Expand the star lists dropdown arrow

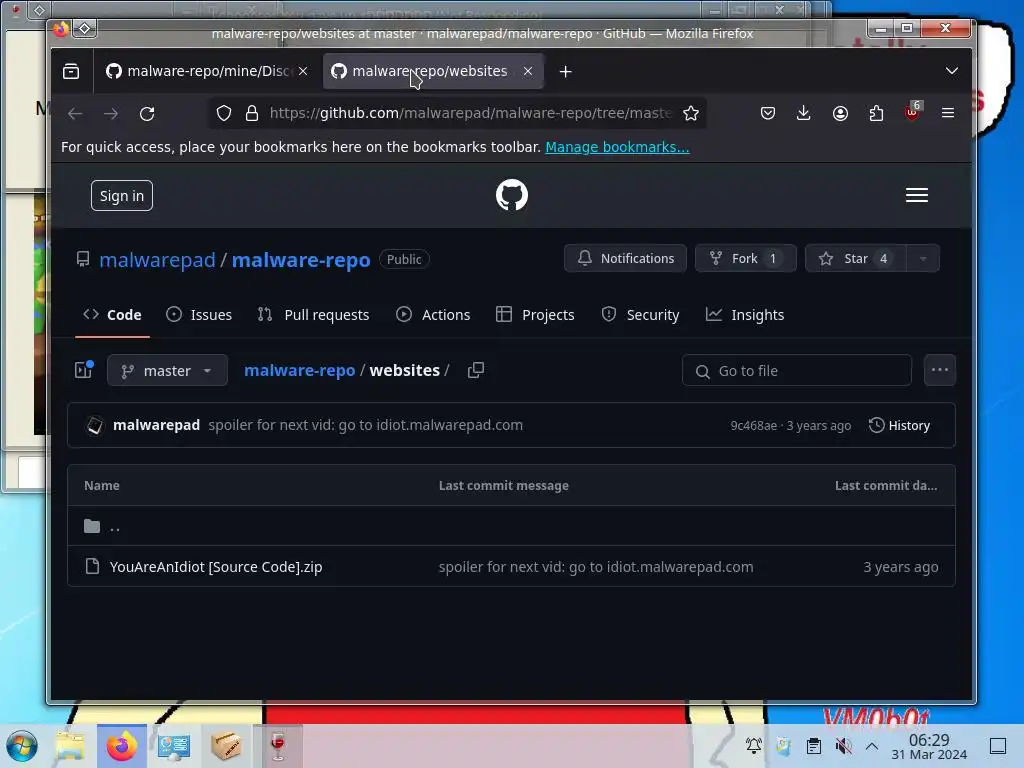[923, 259]
